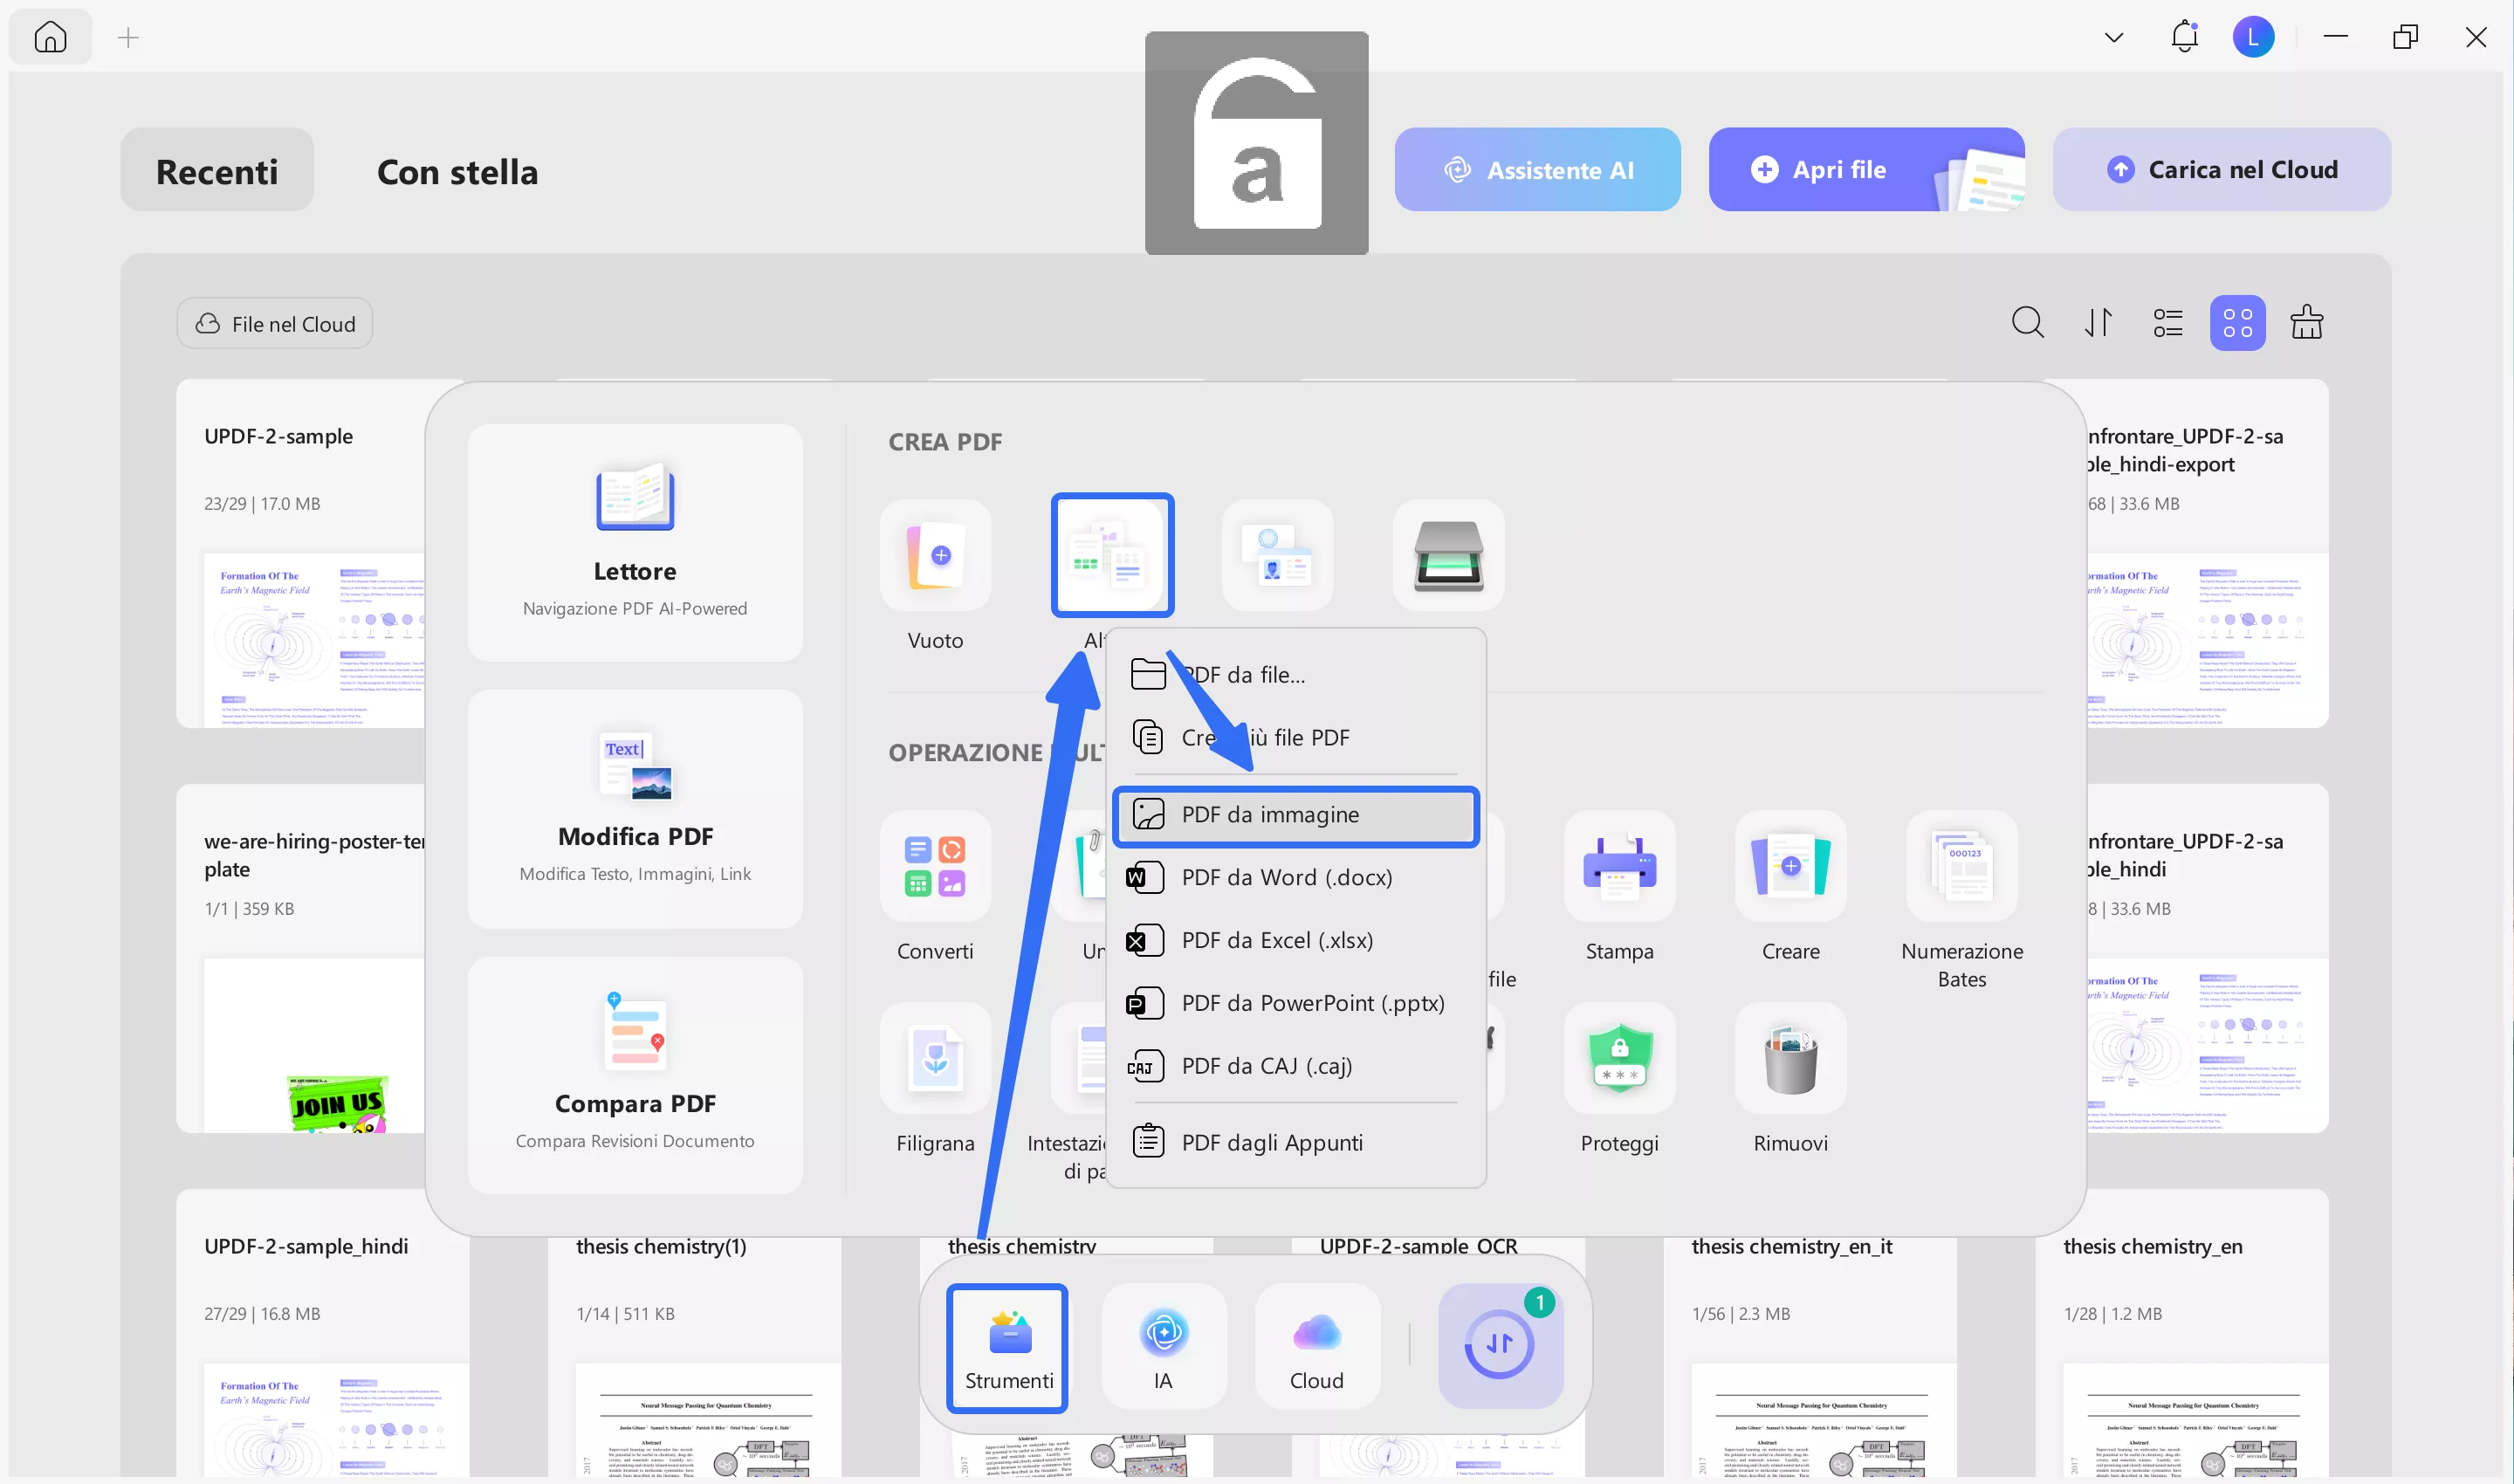Image resolution: width=2514 pixels, height=1484 pixels.
Task: Switch to the Con stella tab
Action: tap(456, 171)
